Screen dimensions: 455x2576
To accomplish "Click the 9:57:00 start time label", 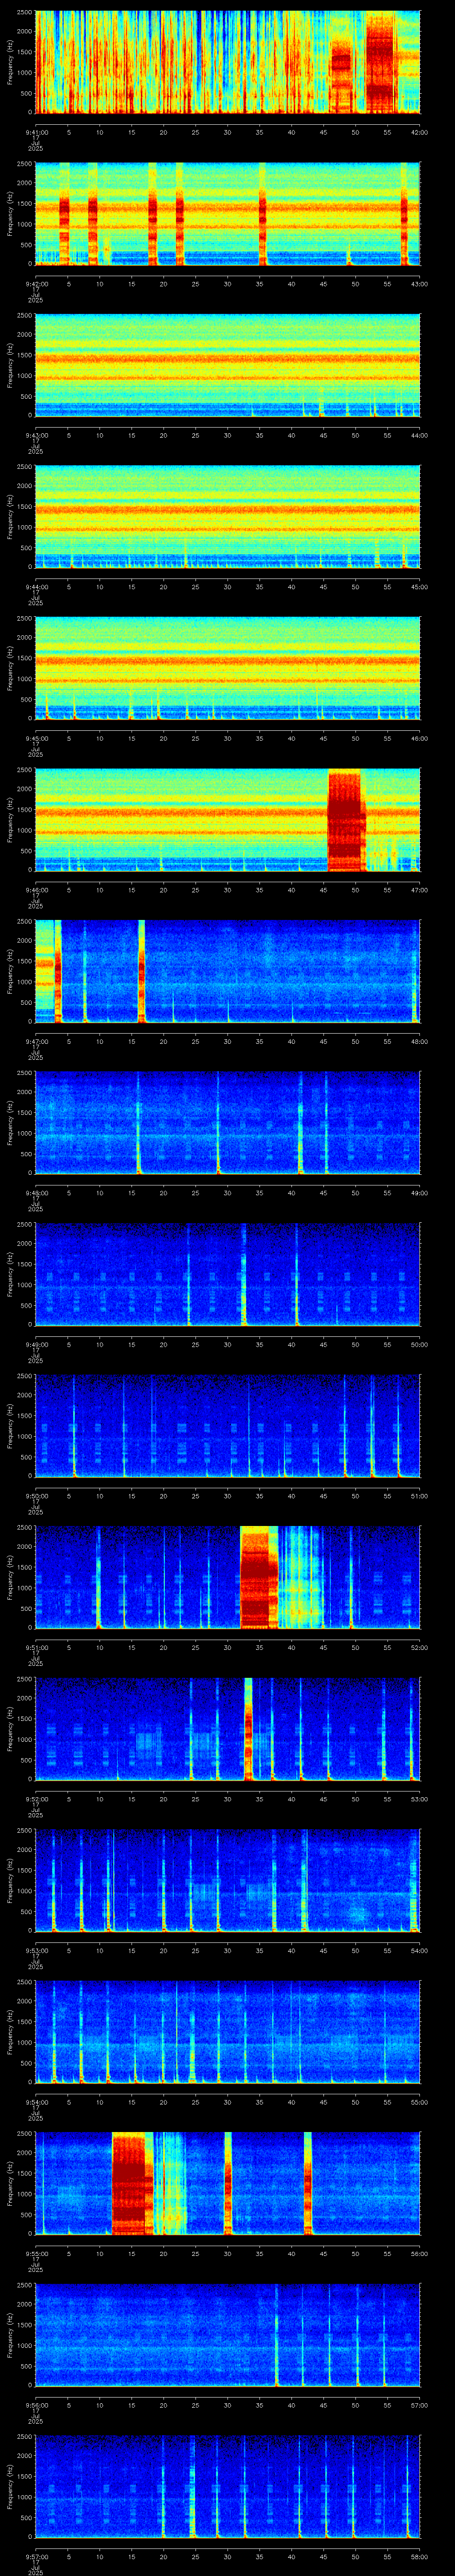I will (x=36, y=2556).
